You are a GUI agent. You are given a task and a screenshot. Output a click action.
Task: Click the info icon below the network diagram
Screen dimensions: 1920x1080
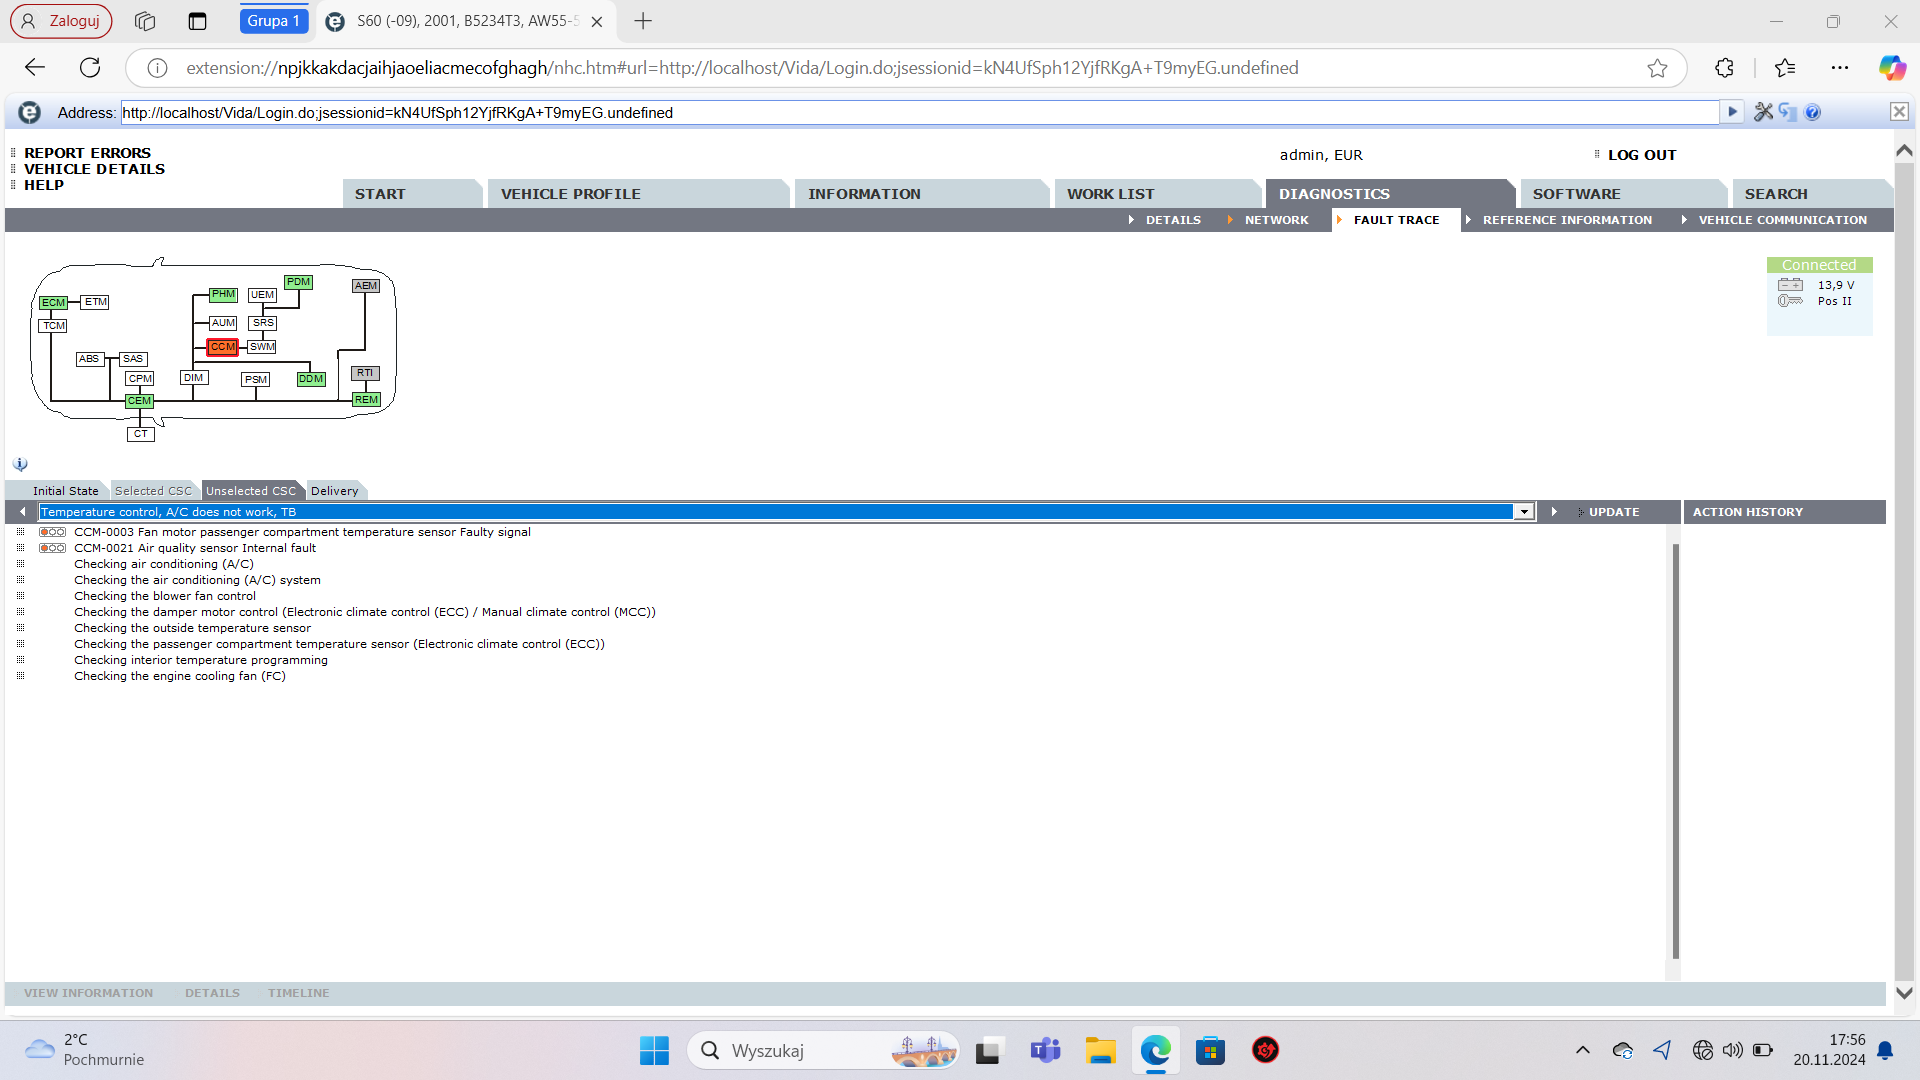(x=20, y=464)
